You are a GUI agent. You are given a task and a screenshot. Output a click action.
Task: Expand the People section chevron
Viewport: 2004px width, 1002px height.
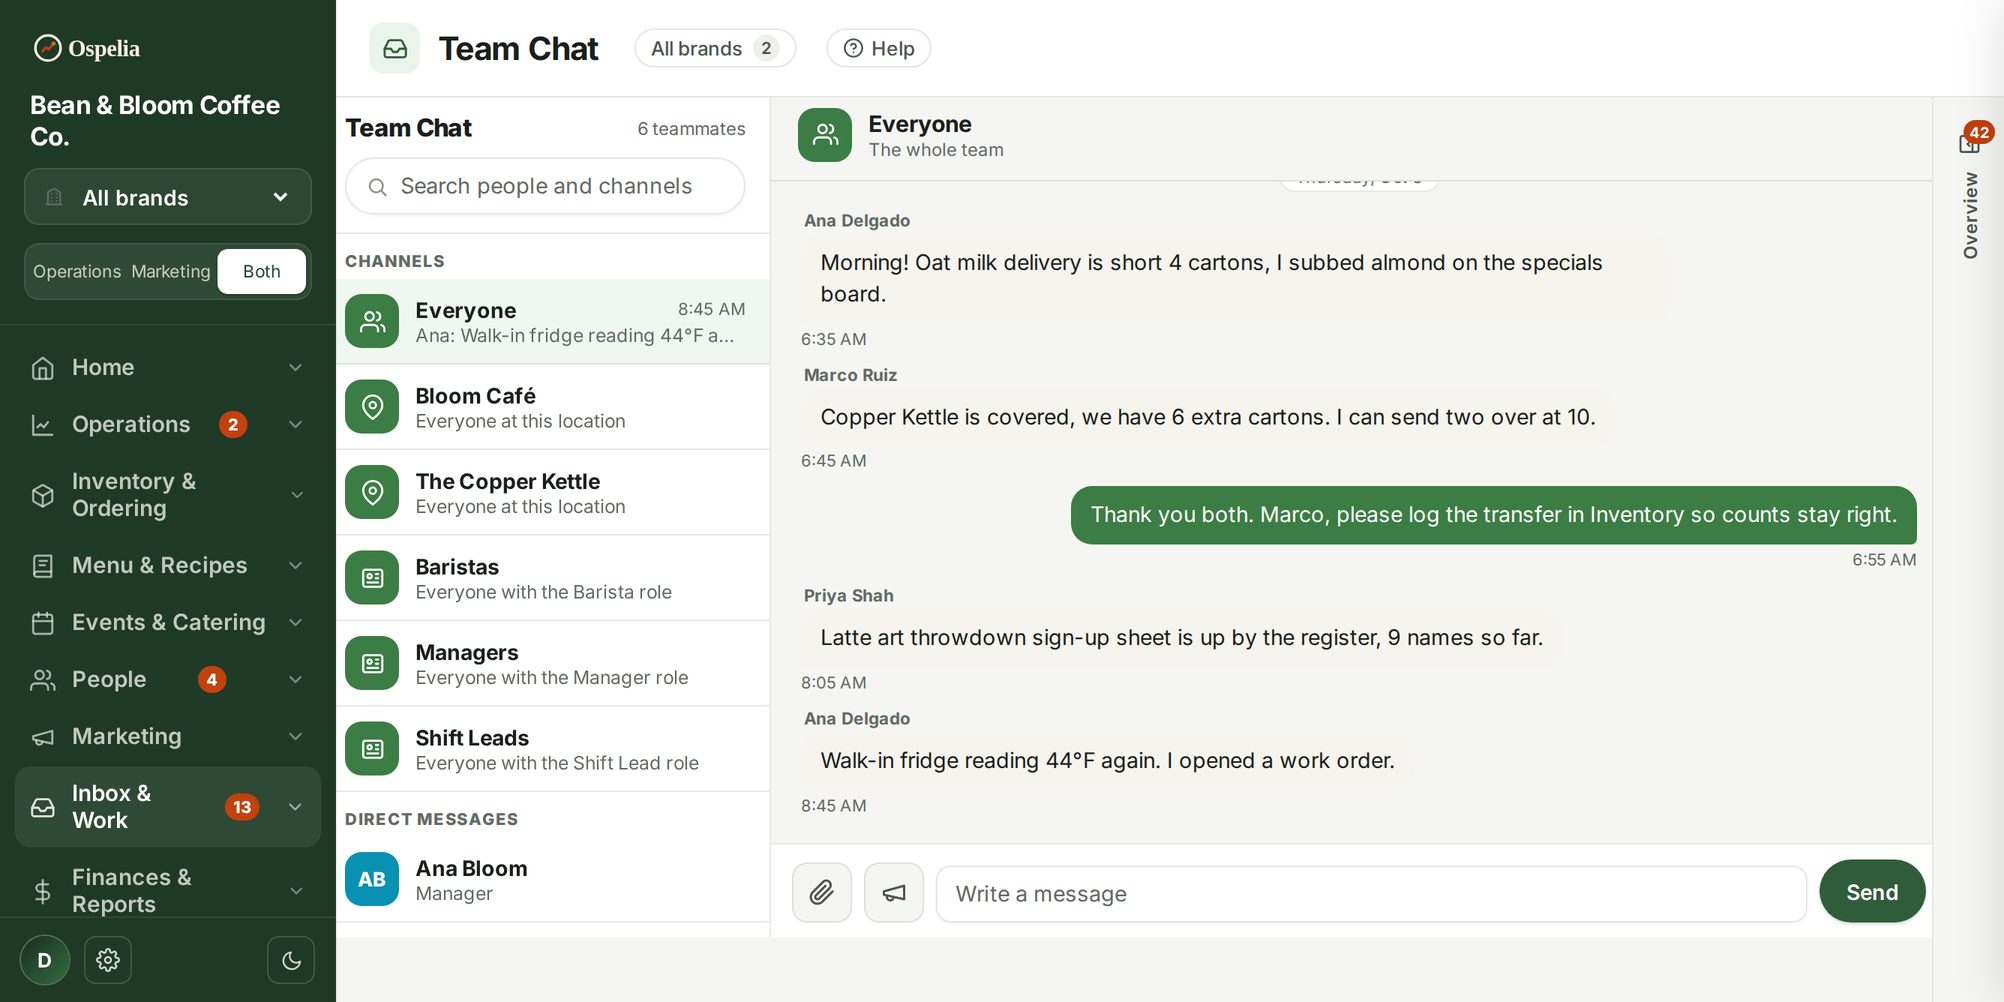296,680
